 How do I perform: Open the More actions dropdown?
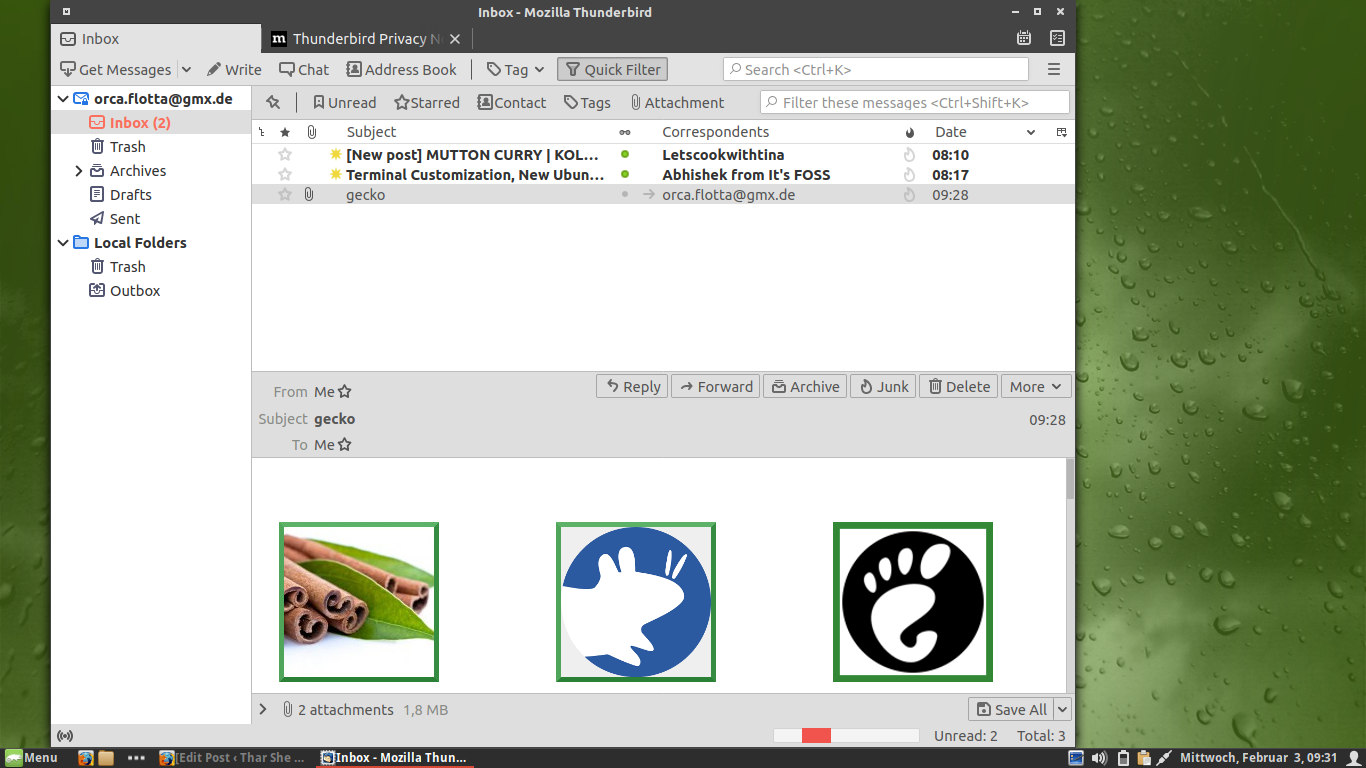pyautogui.click(x=1036, y=386)
